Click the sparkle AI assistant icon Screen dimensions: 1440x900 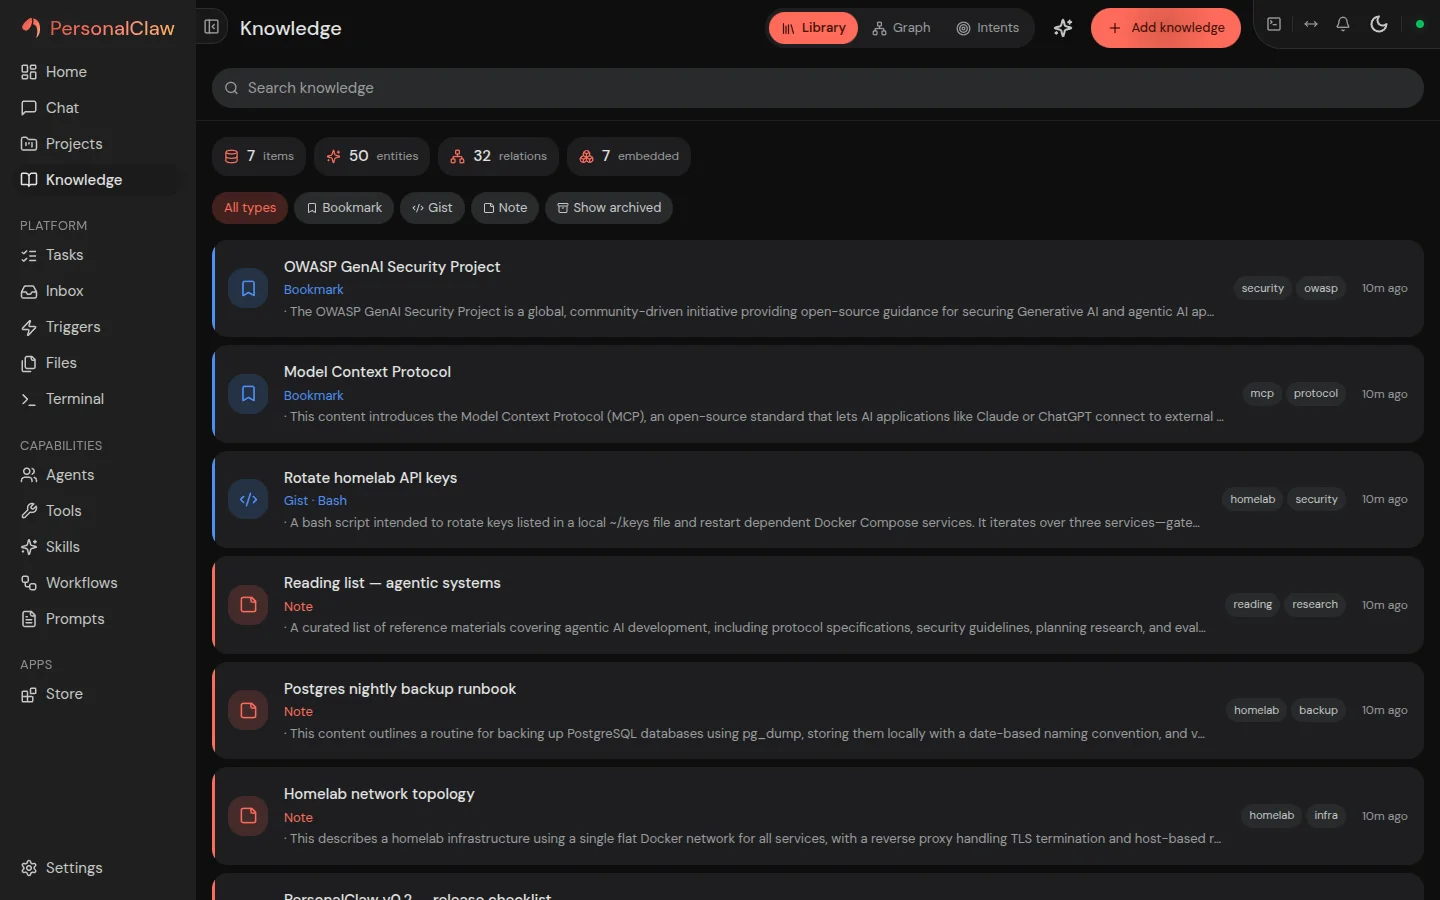coord(1063,28)
